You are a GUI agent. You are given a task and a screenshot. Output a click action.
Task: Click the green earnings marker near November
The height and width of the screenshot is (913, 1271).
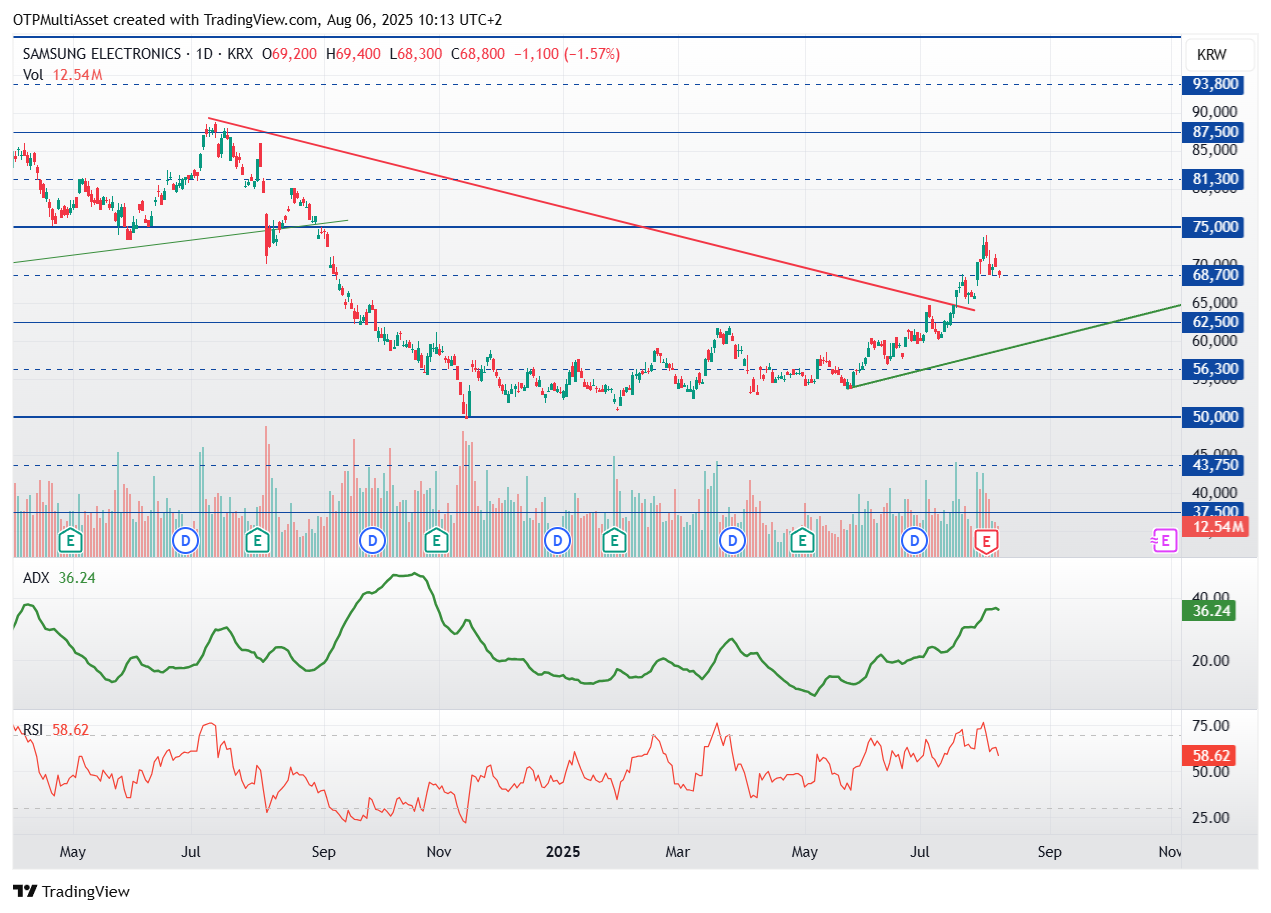(436, 541)
